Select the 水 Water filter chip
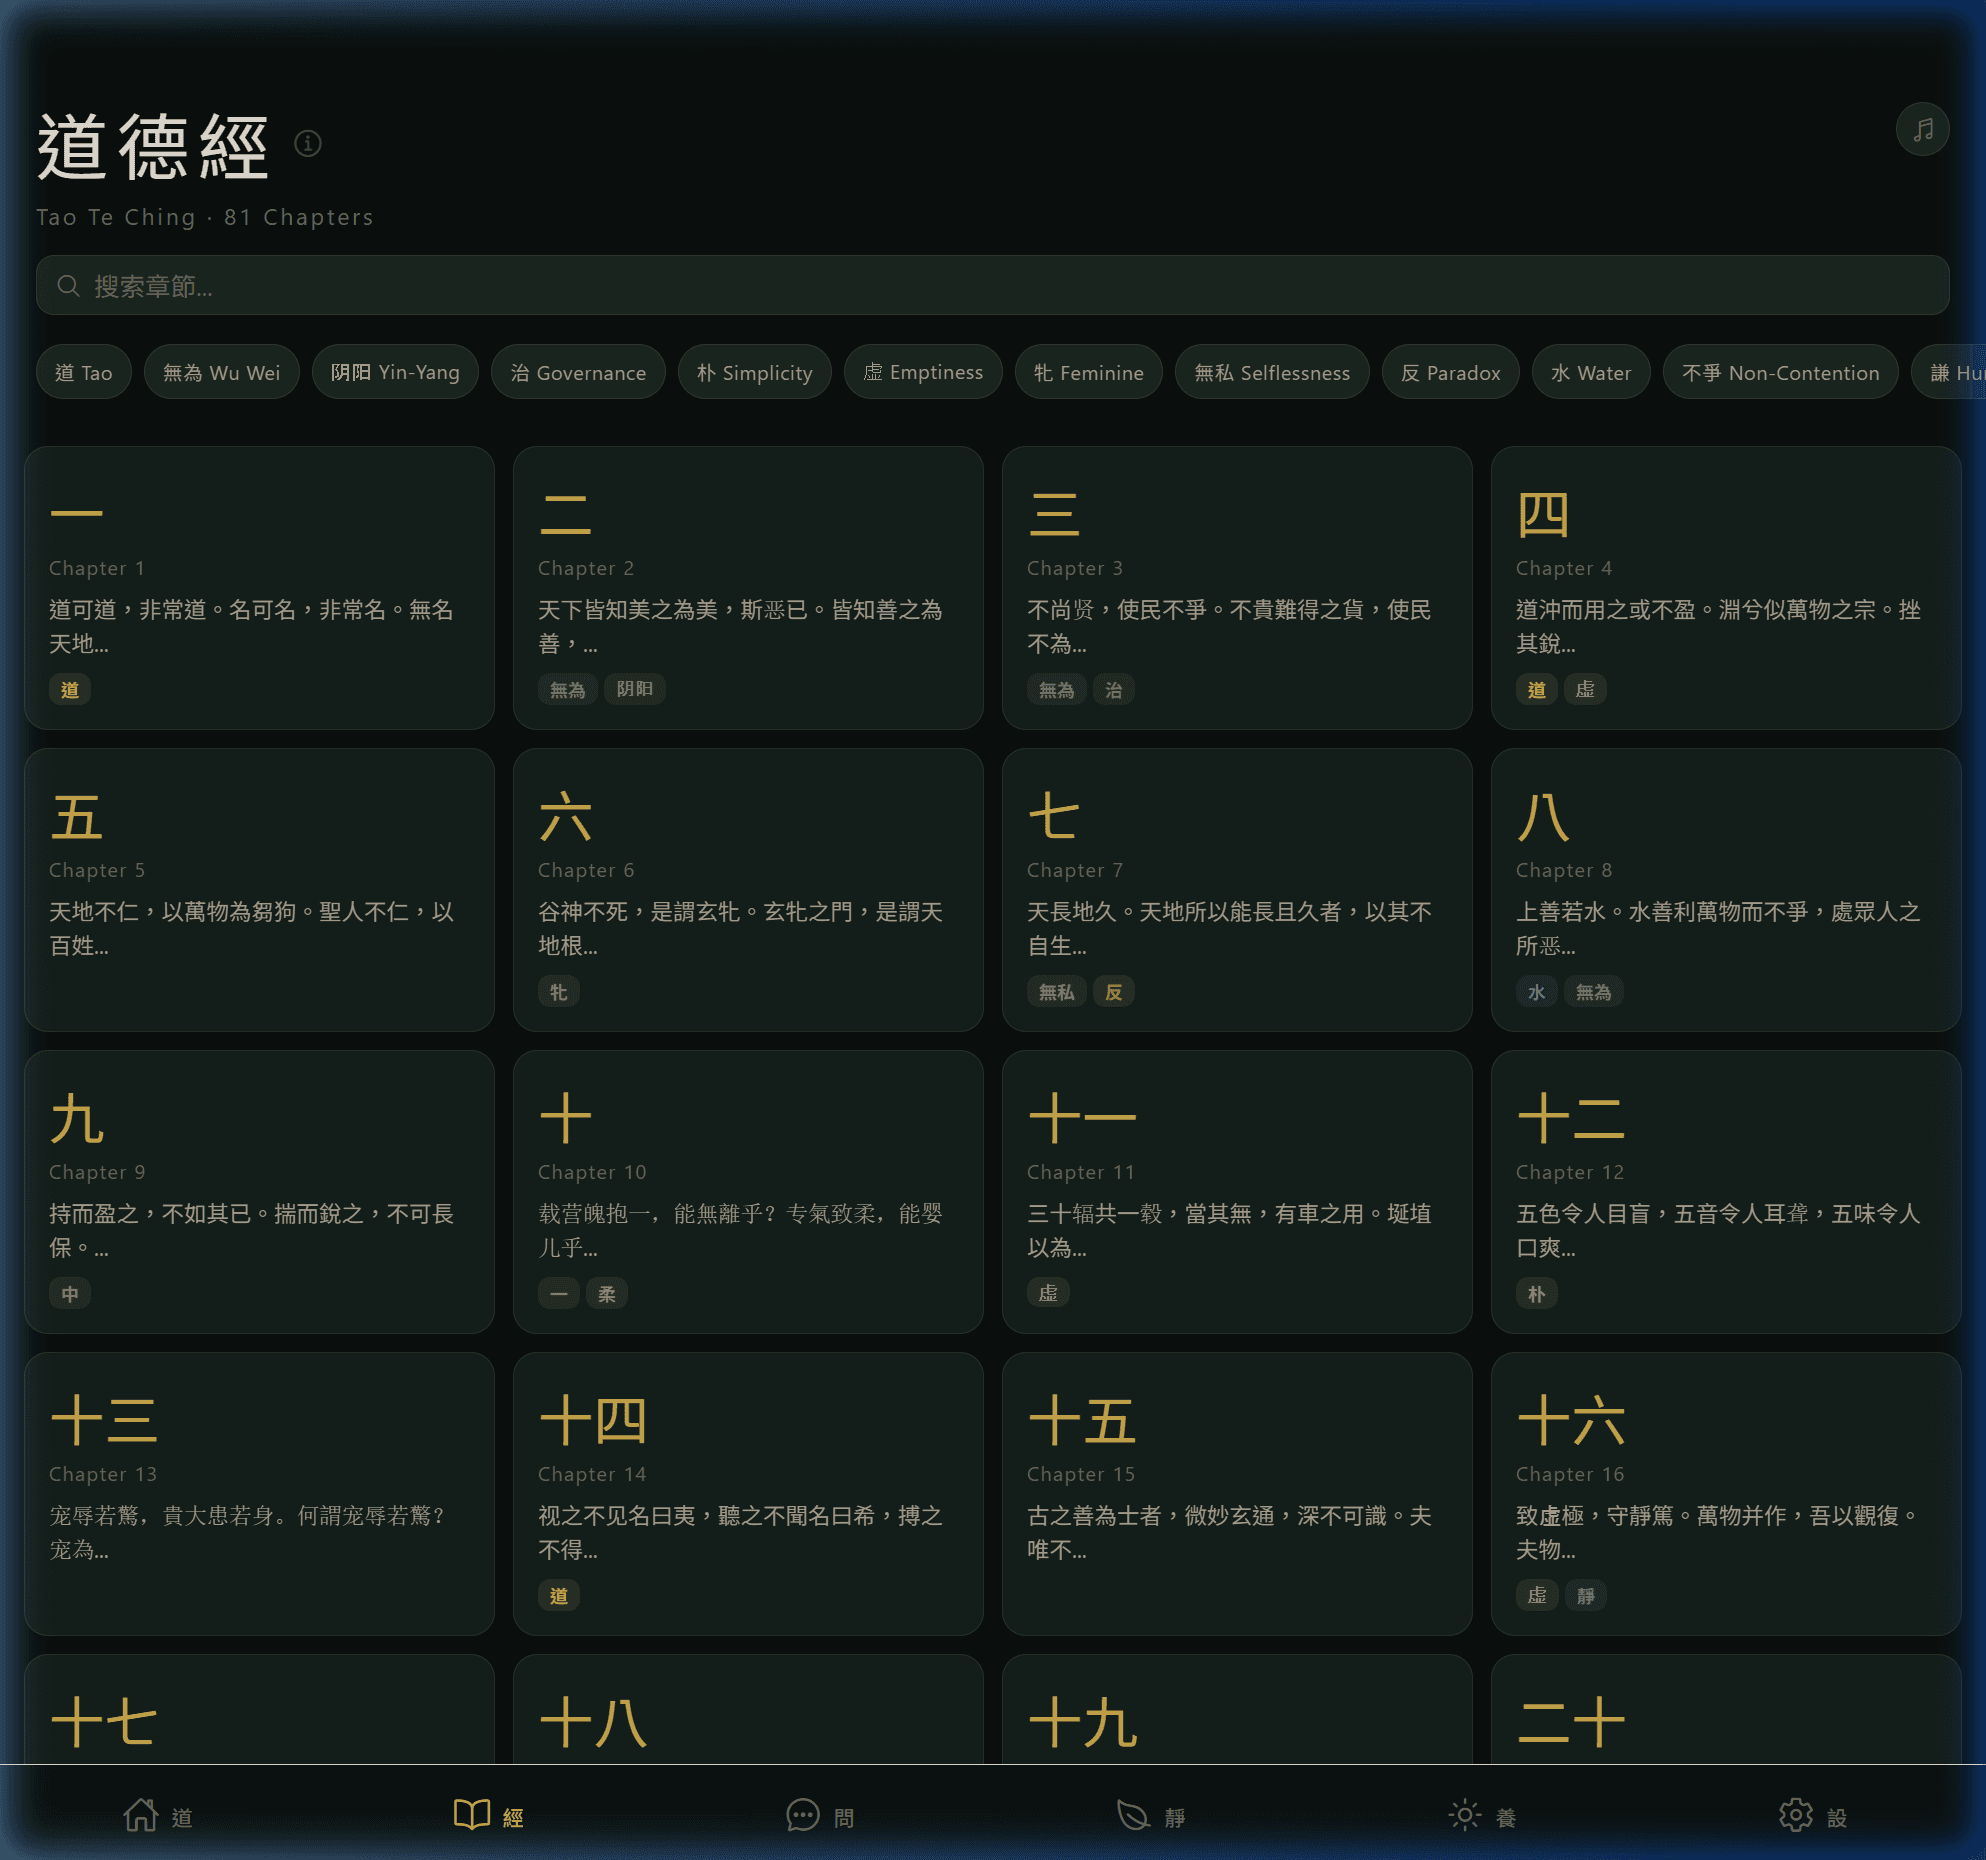Viewport: 1986px width, 1860px height. [1591, 372]
